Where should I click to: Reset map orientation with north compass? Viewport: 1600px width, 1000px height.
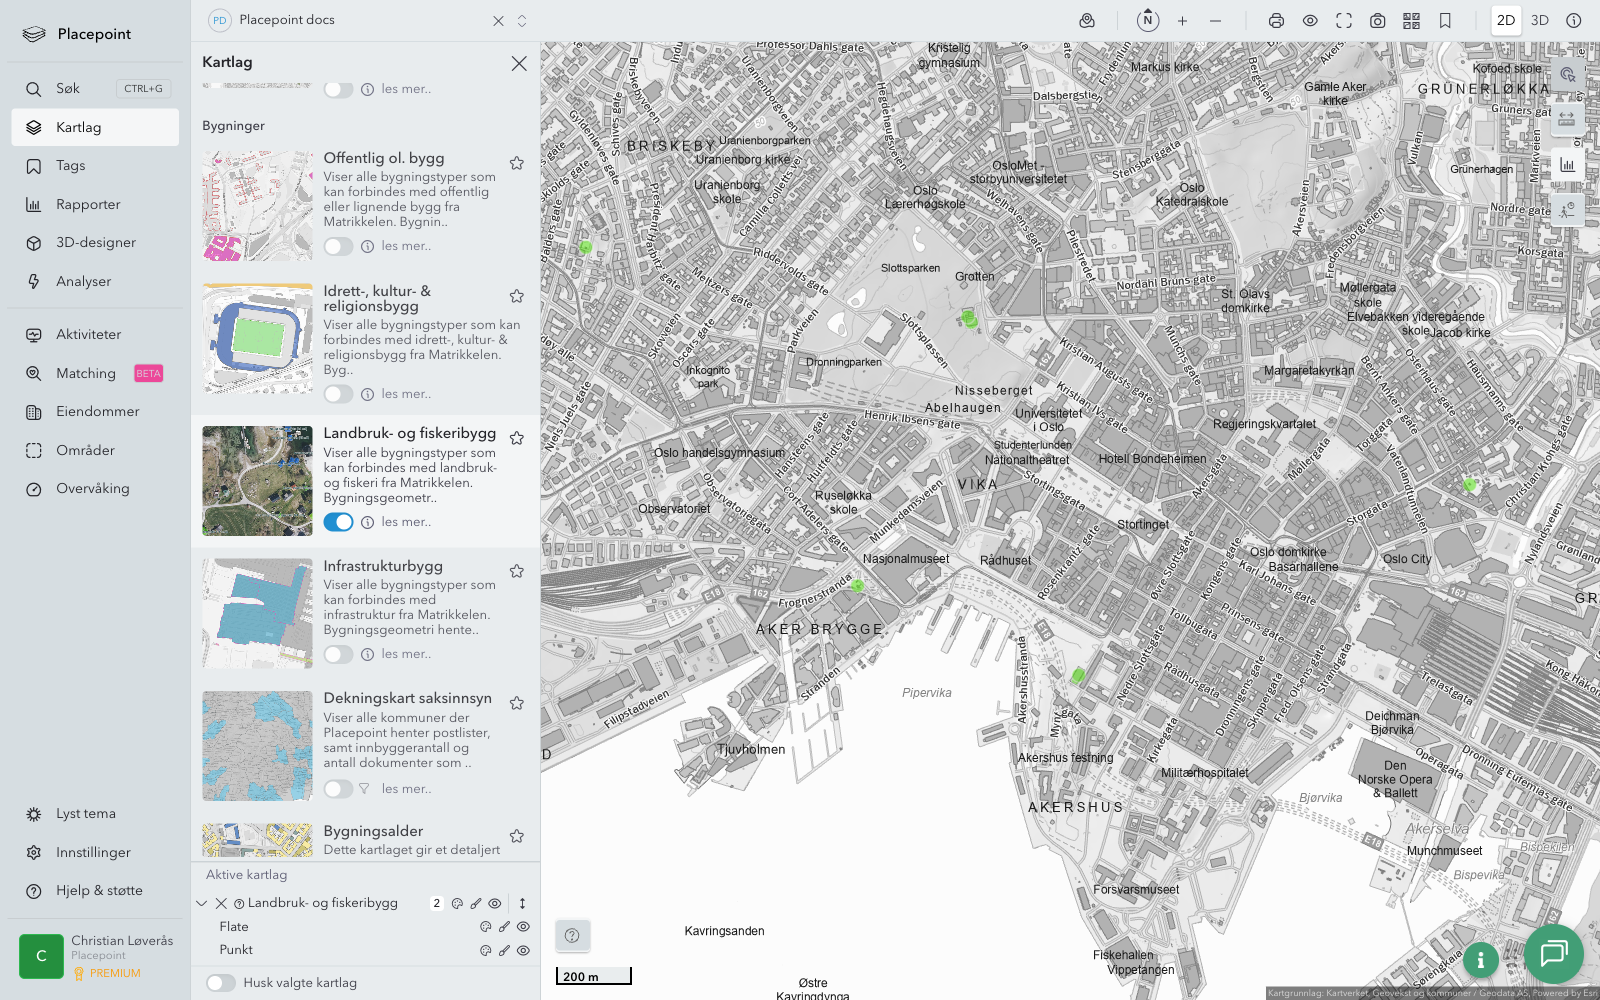coord(1148,21)
